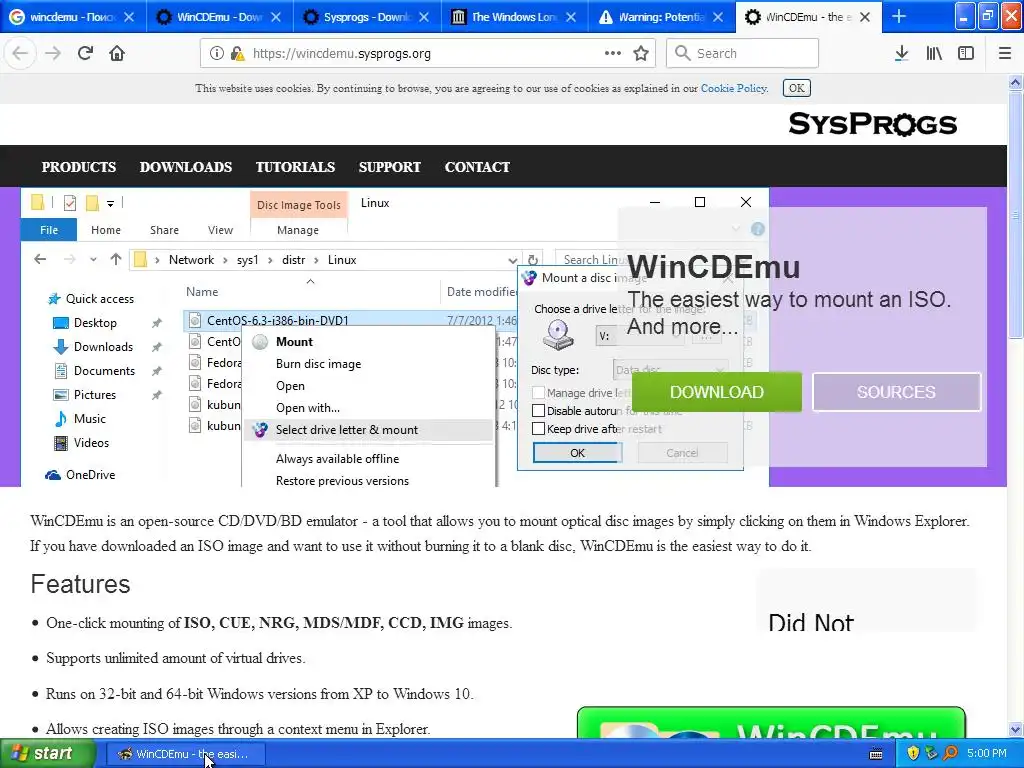
Task: Click the SOURCES button
Action: click(x=897, y=392)
